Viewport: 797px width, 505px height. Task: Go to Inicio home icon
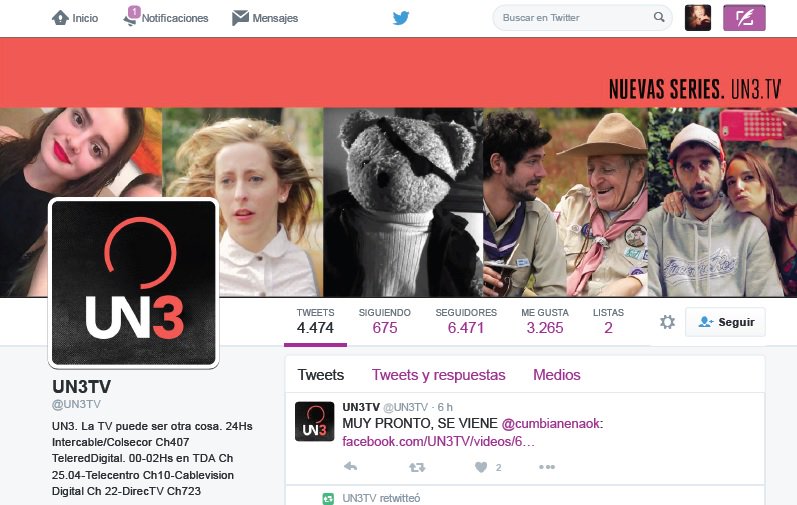pyautogui.click(x=60, y=18)
